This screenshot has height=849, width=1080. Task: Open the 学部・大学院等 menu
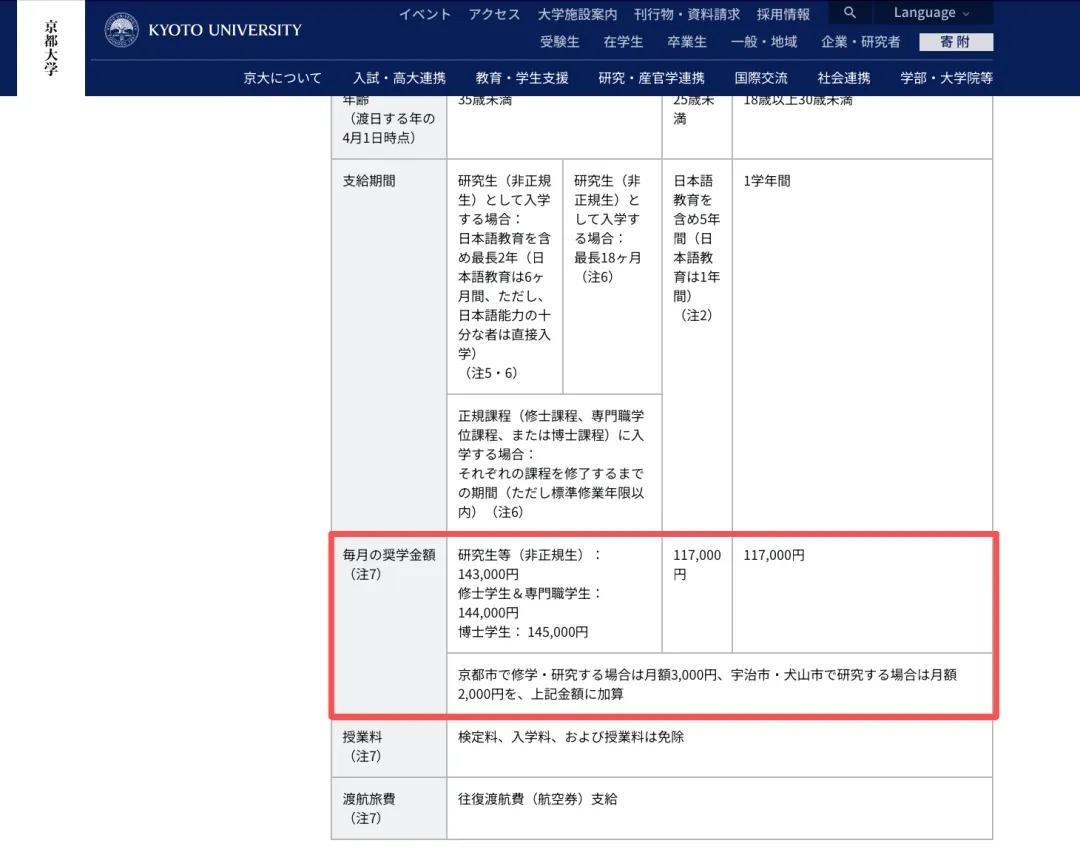tap(946, 78)
